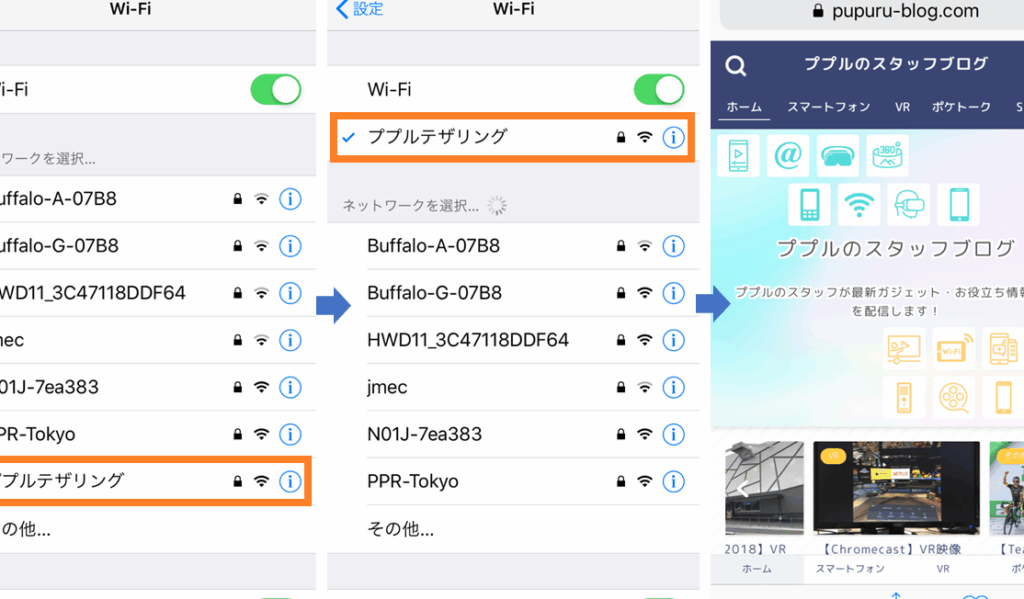Click the VR goggles icon on blog banner
1024x599 pixels.
tap(837, 155)
